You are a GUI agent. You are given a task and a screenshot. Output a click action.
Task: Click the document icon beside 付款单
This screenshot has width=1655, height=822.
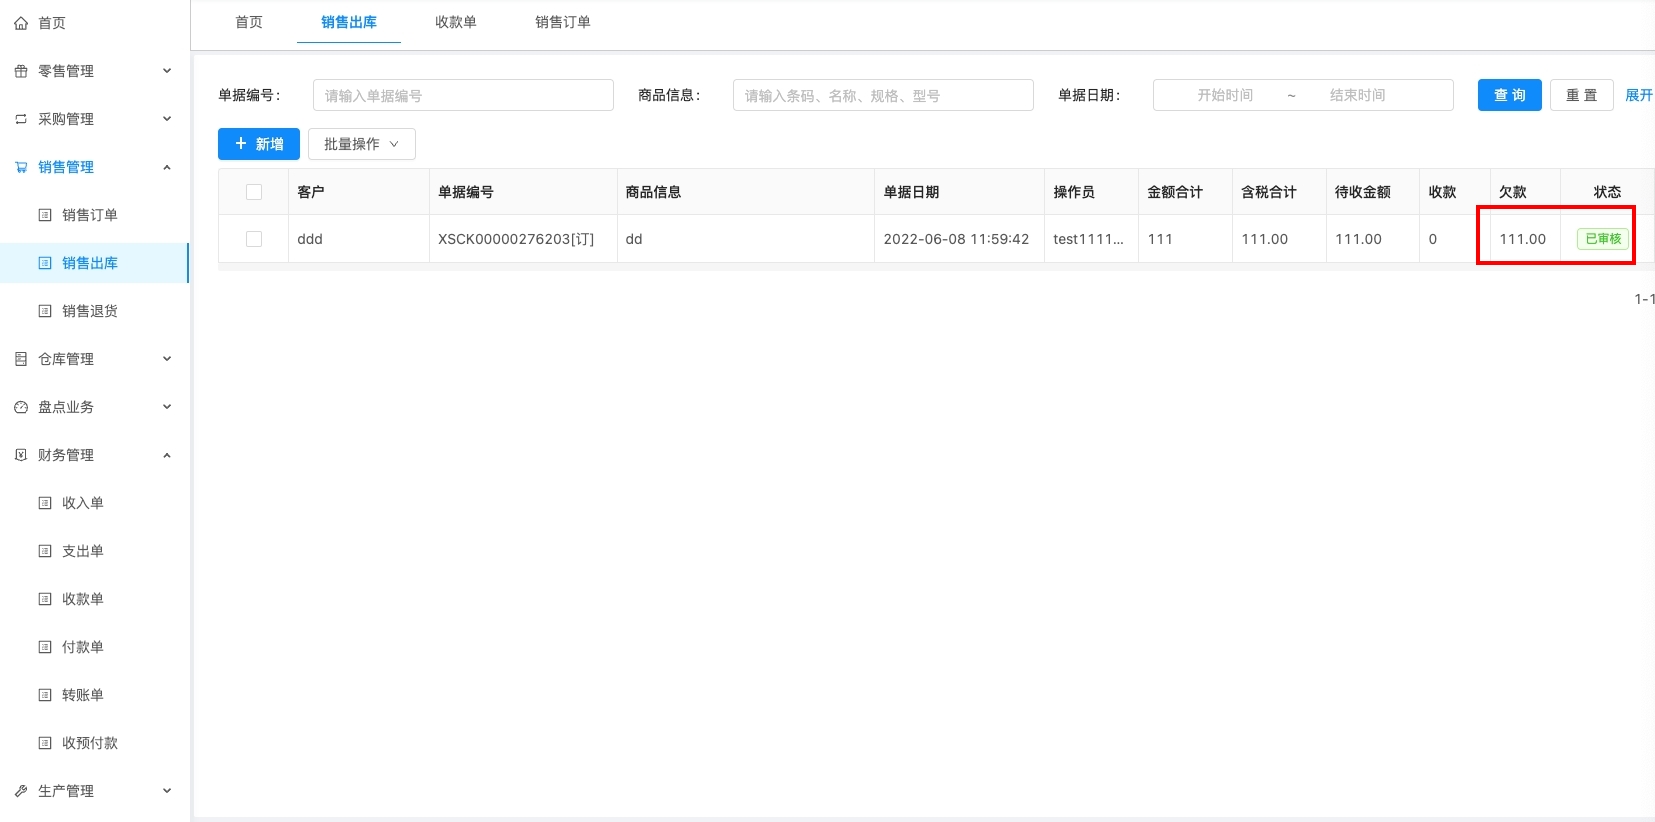pyautogui.click(x=45, y=647)
